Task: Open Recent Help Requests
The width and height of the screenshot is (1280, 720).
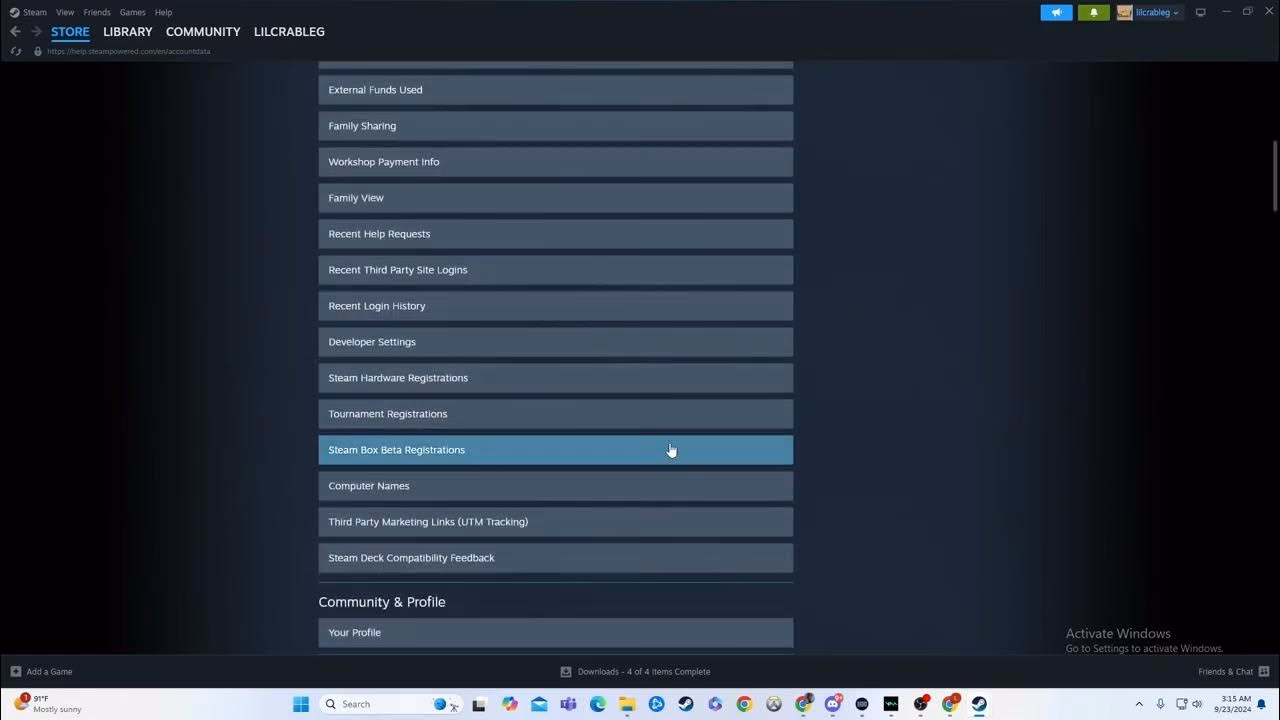Action: point(556,234)
